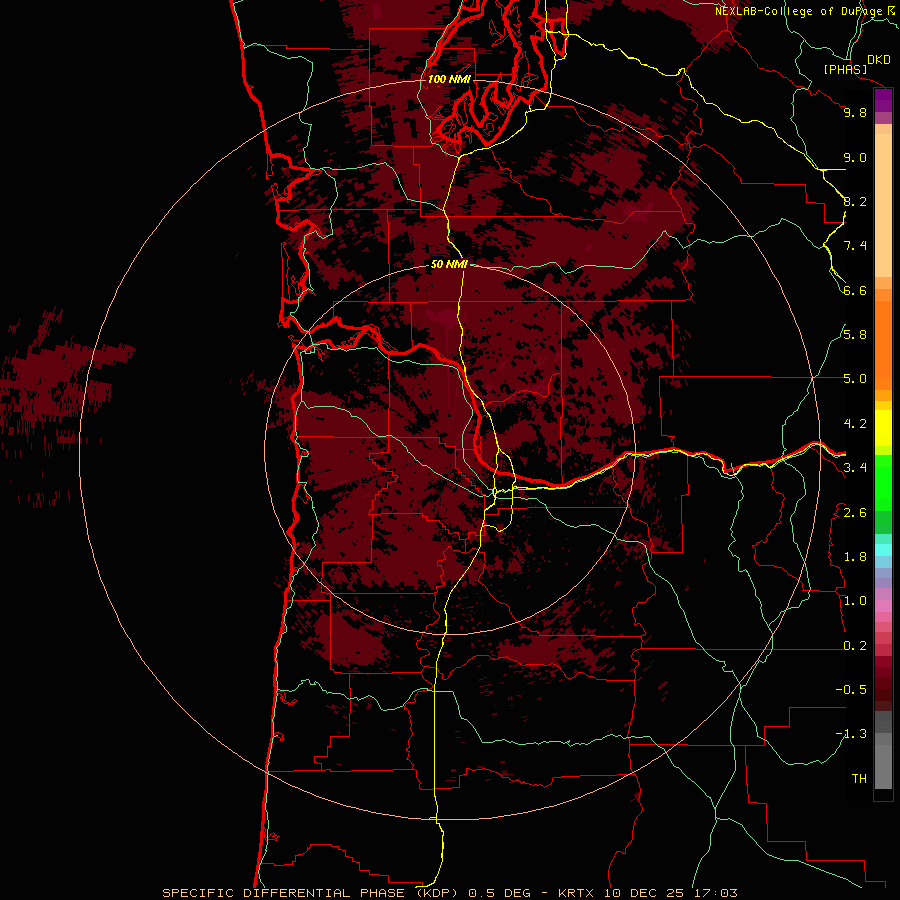Click the 50 NMI range ring label
900x900 pixels.
point(449,264)
